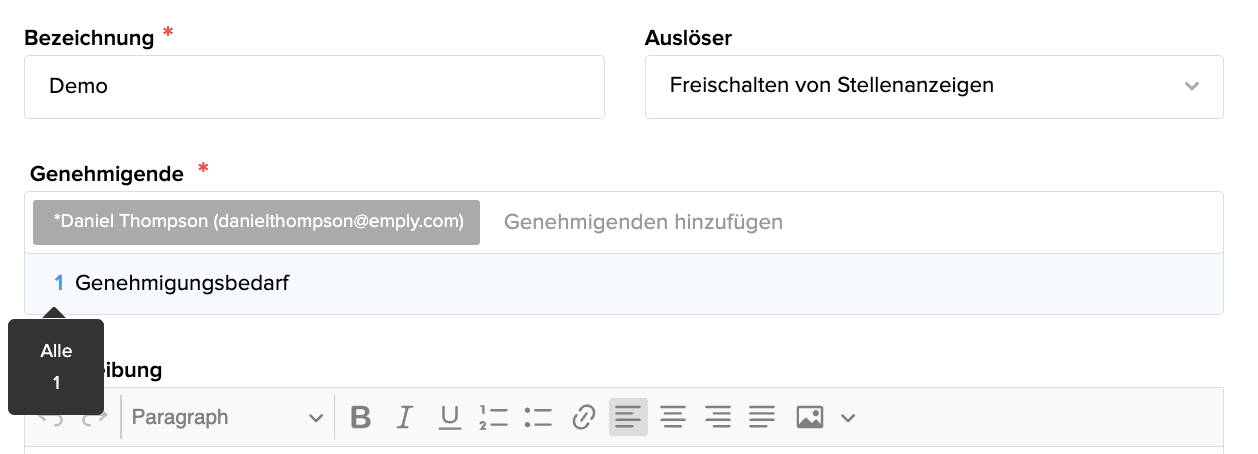This screenshot has width=1258, height=454.
Task: Align text left
Action: 628,417
